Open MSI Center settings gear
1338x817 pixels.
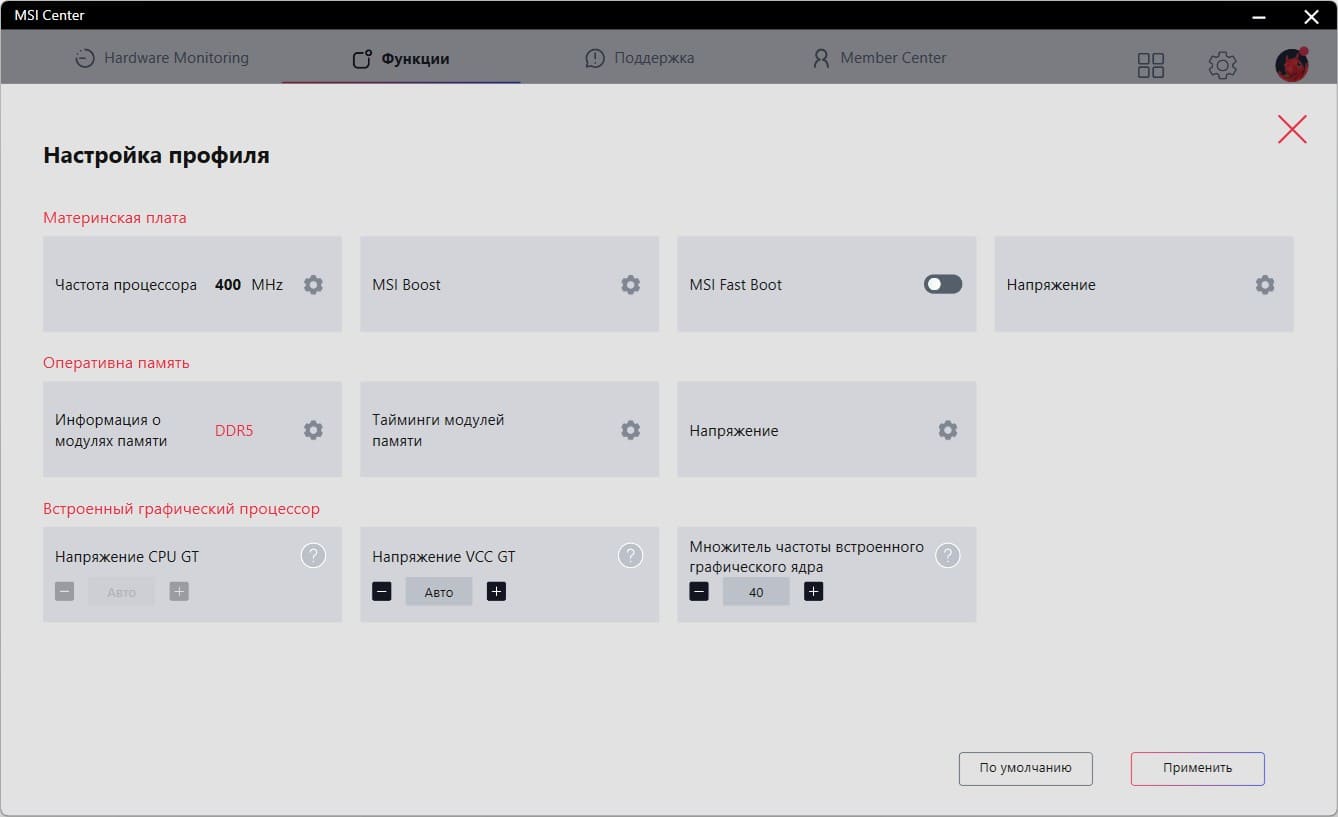(1222, 65)
